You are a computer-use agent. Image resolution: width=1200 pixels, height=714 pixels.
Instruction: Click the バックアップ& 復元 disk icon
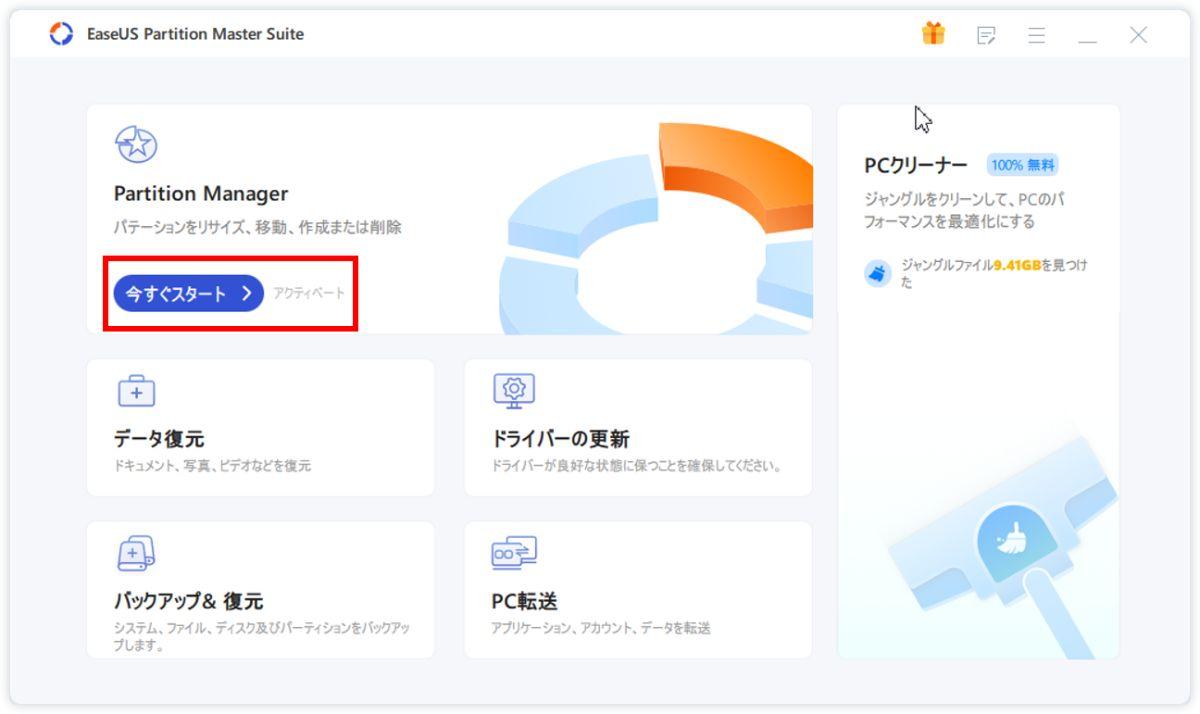136,553
